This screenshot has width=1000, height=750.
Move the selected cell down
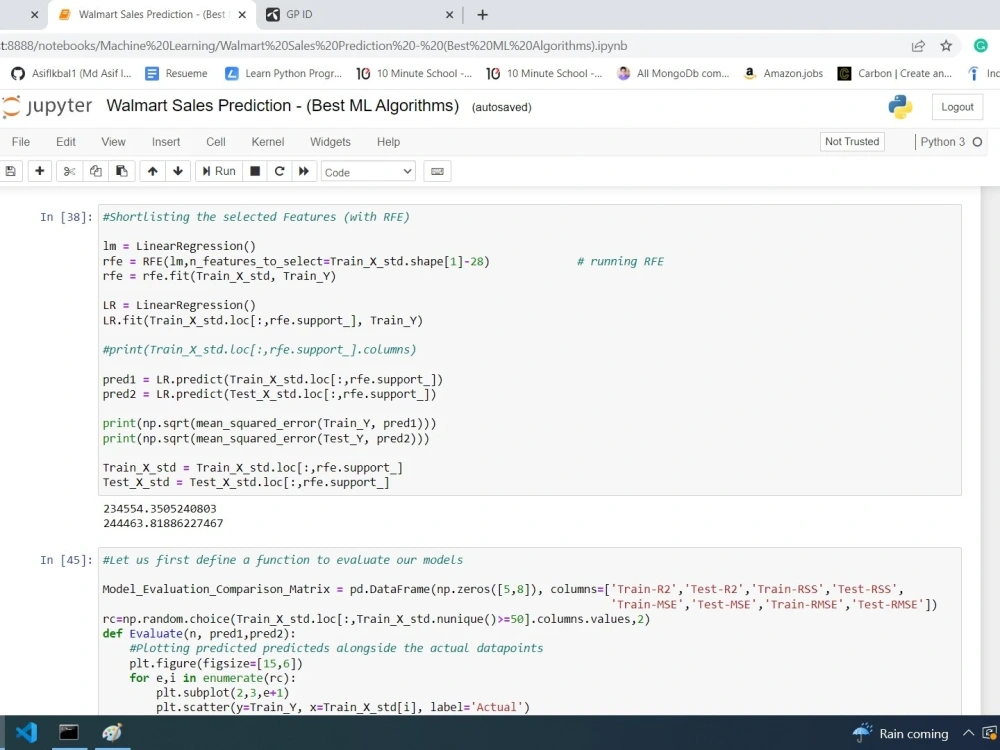click(177, 171)
